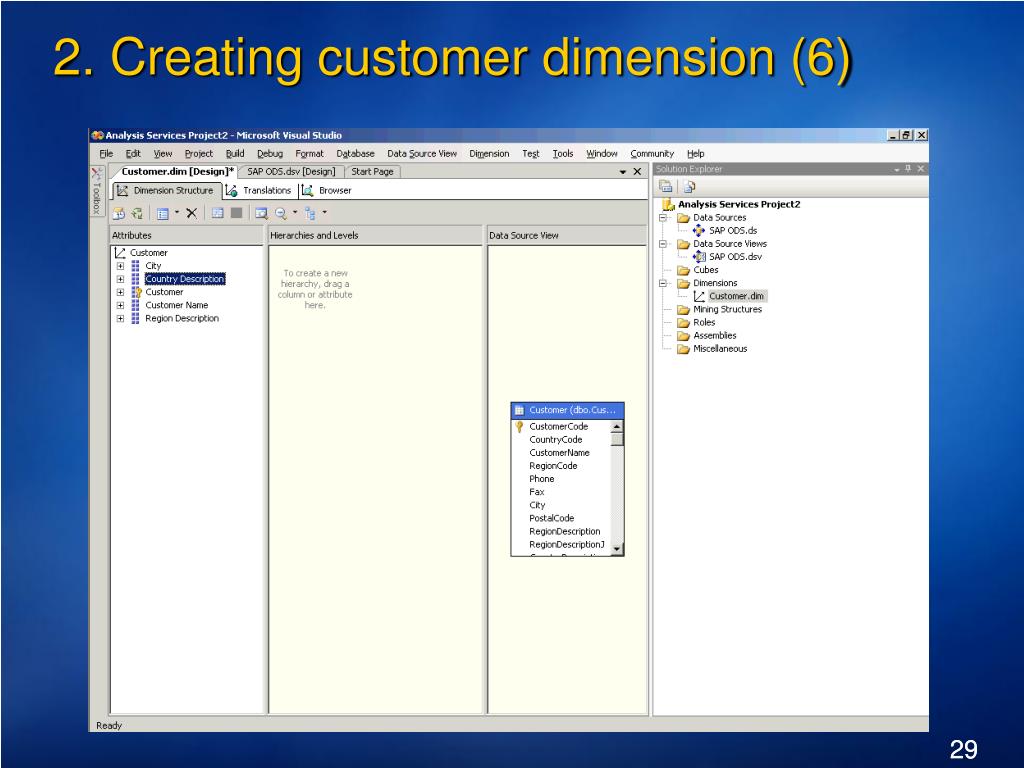Expand the Country Description attribute node
1024x768 pixels.
tap(120, 279)
